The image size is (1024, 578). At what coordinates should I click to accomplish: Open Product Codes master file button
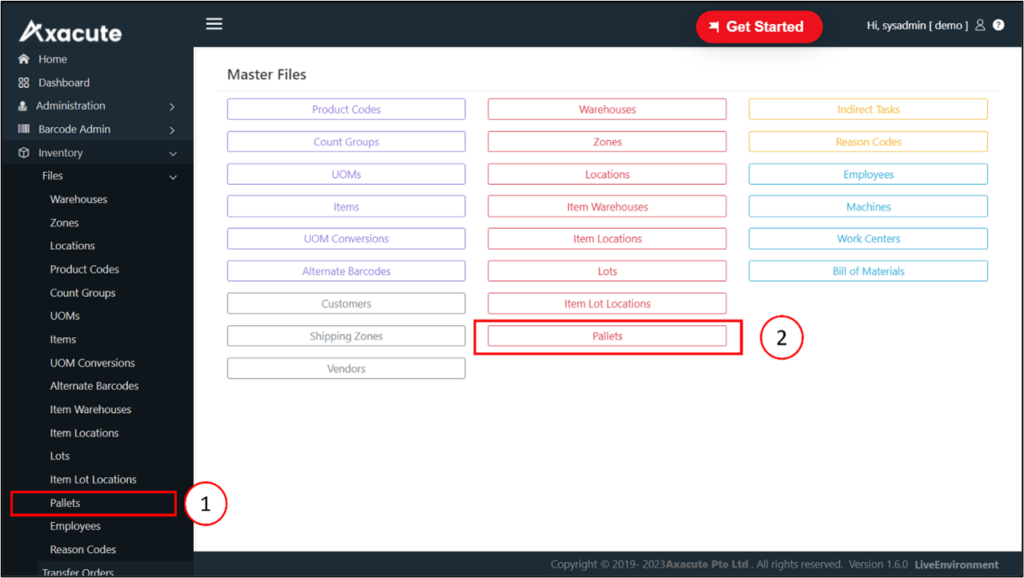[346, 109]
